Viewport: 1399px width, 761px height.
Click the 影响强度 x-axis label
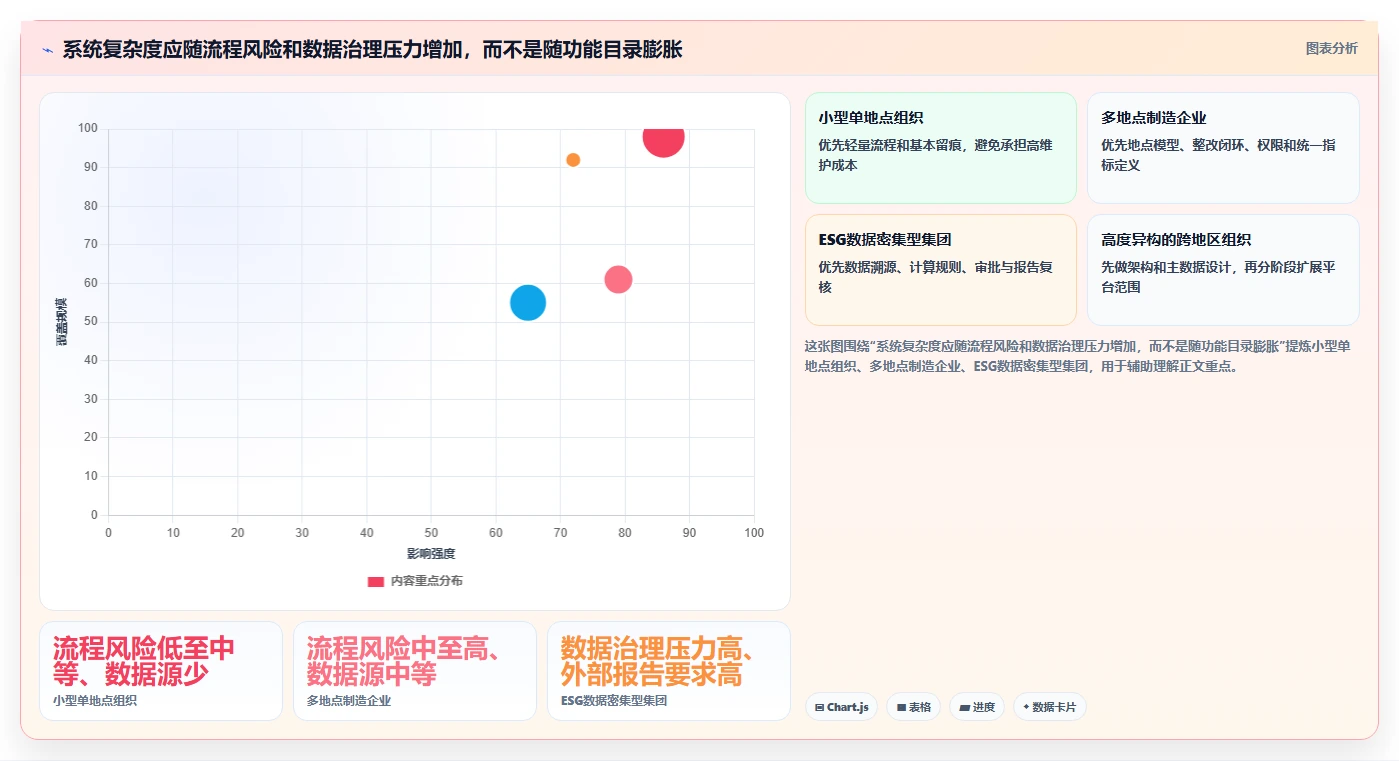(431, 553)
